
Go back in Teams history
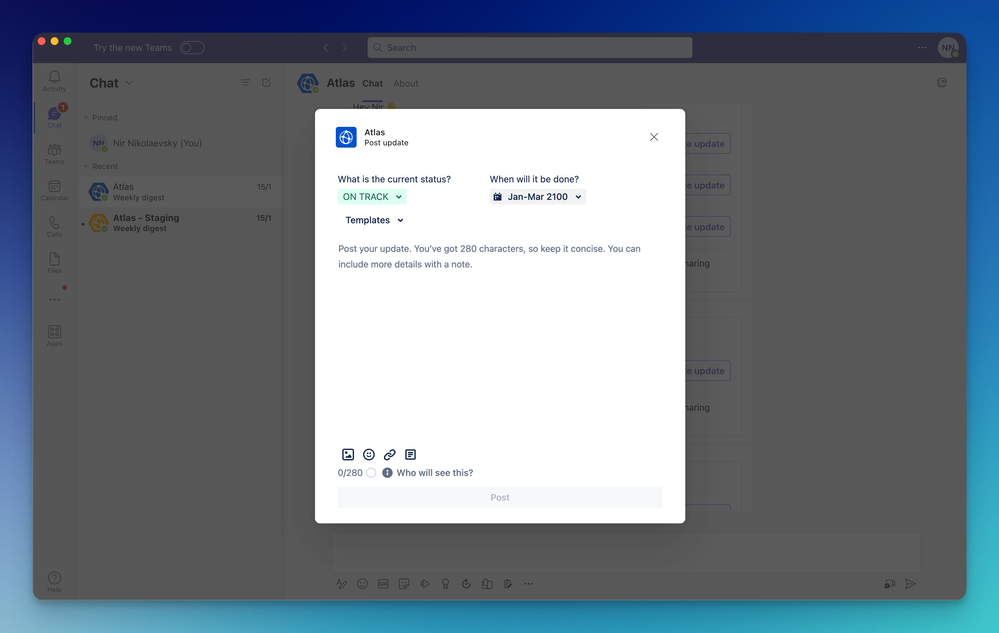[x=326, y=48]
